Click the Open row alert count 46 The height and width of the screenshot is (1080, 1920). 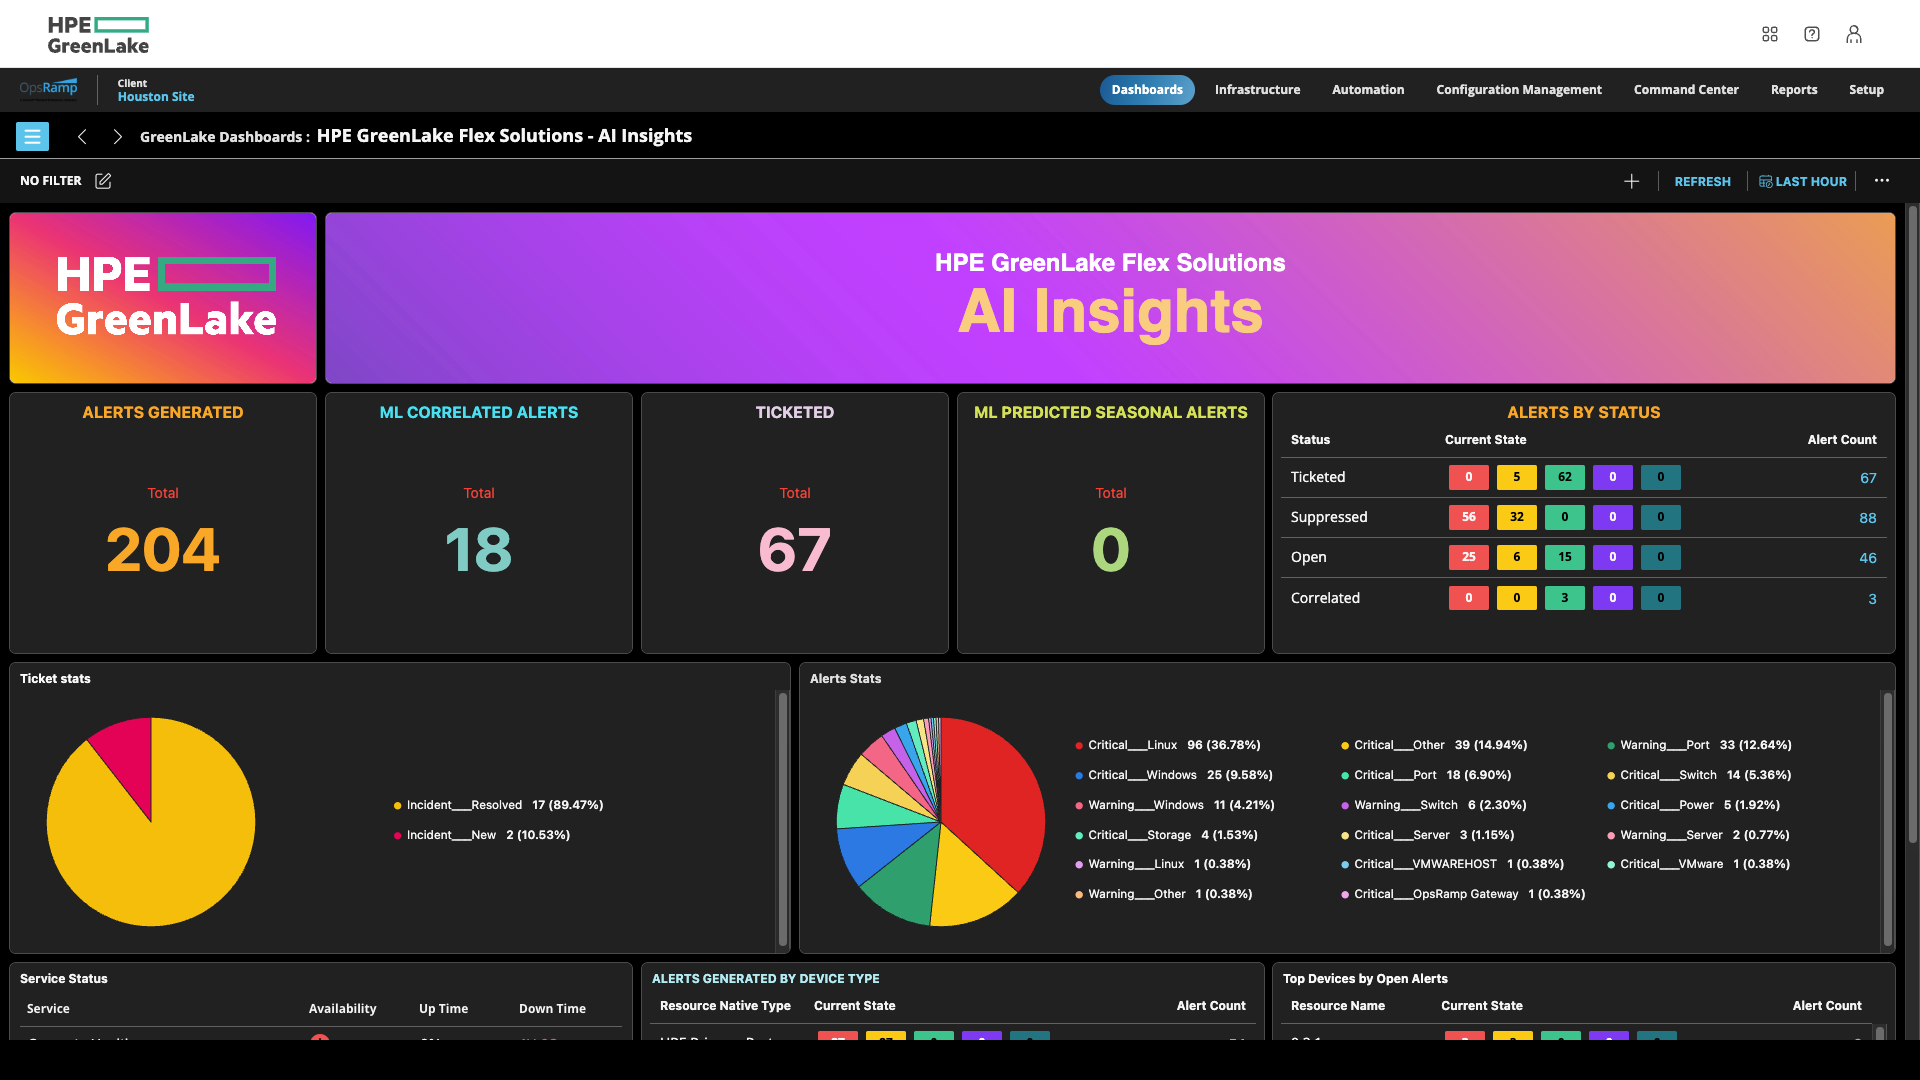[x=1867, y=558]
